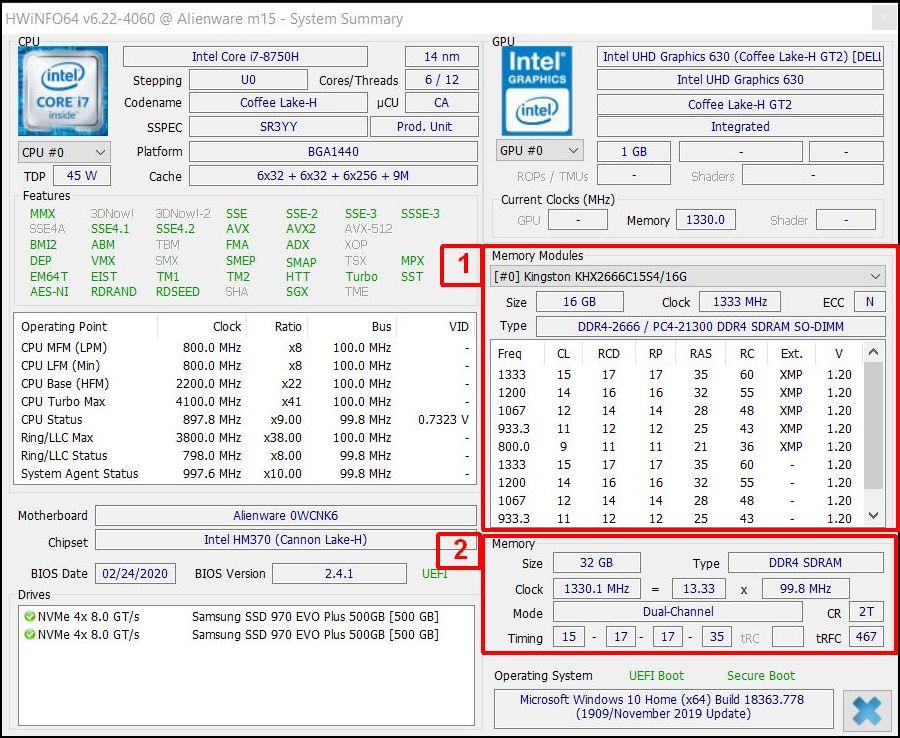
Task: Click the memory timings scrollbar down arrow
Action: point(873,515)
